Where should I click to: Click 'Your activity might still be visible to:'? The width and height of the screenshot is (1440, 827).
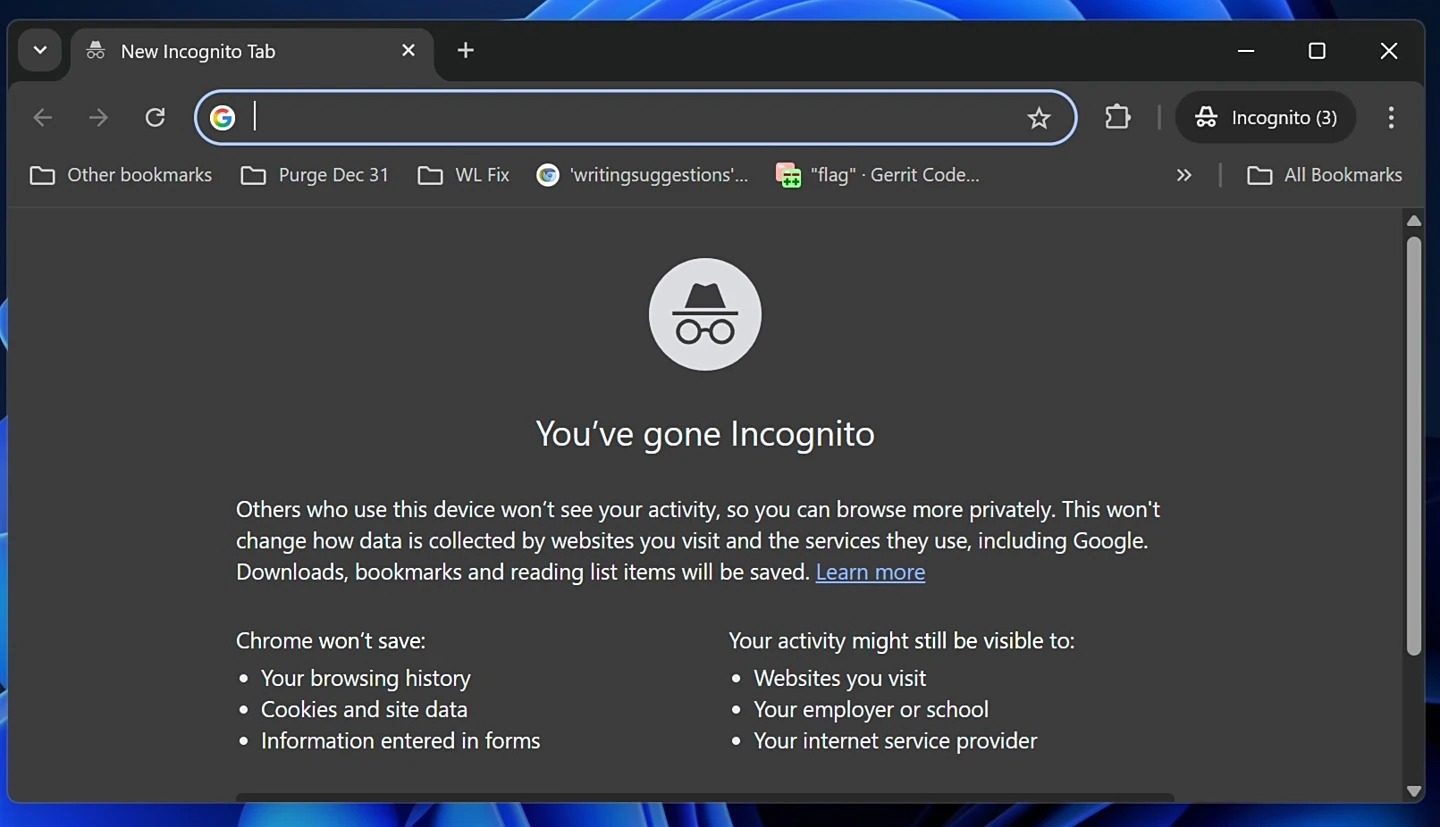coord(902,640)
